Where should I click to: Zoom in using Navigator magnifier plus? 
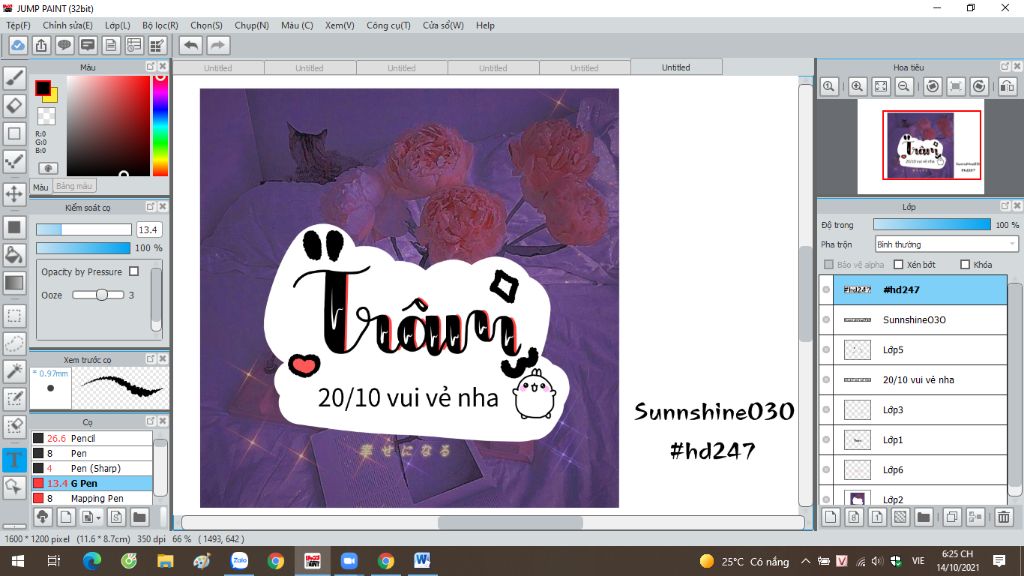857,86
